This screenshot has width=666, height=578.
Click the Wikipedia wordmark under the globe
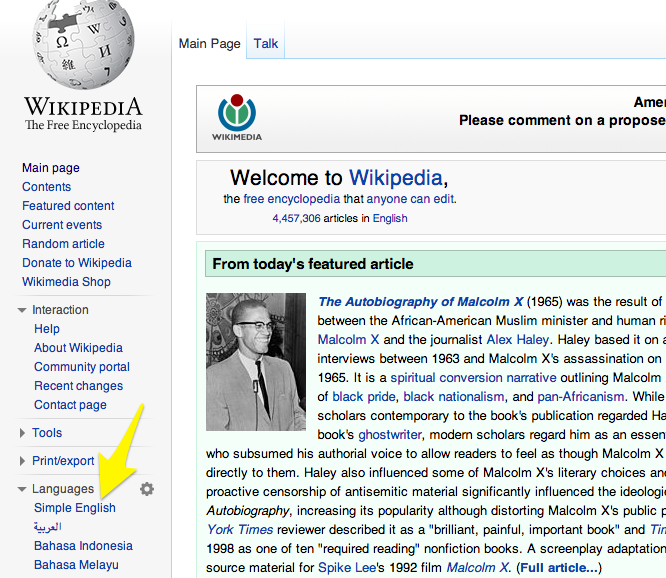(x=83, y=106)
